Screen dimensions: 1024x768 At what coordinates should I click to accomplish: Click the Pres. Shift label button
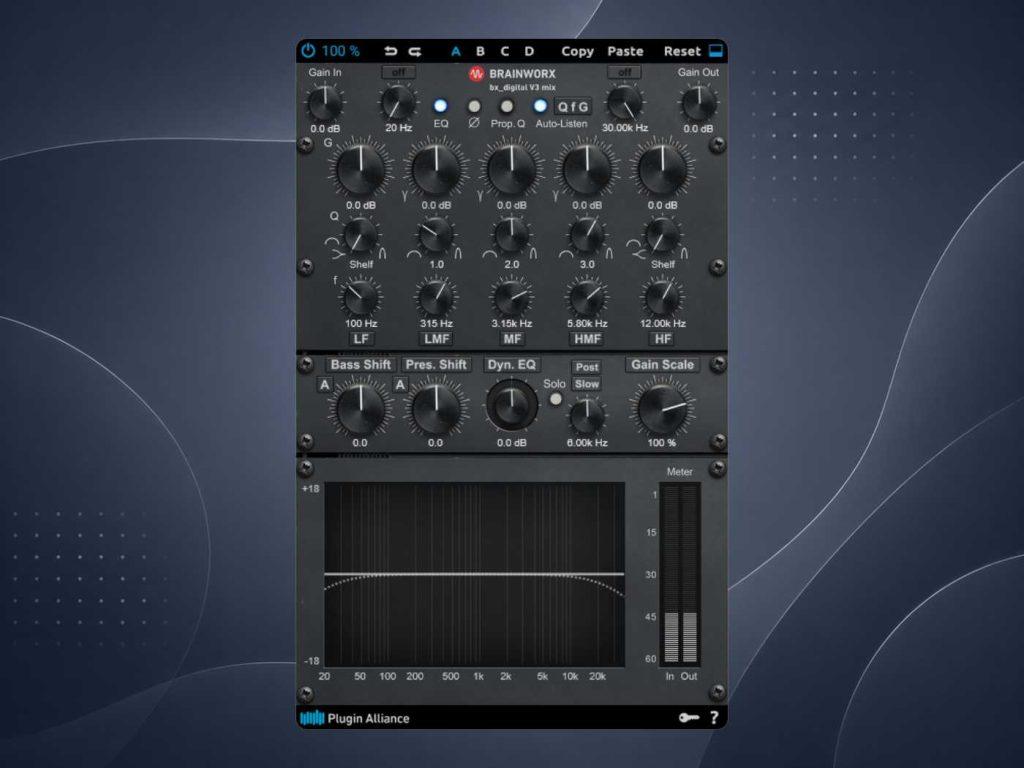pyautogui.click(x=436, y=365)
